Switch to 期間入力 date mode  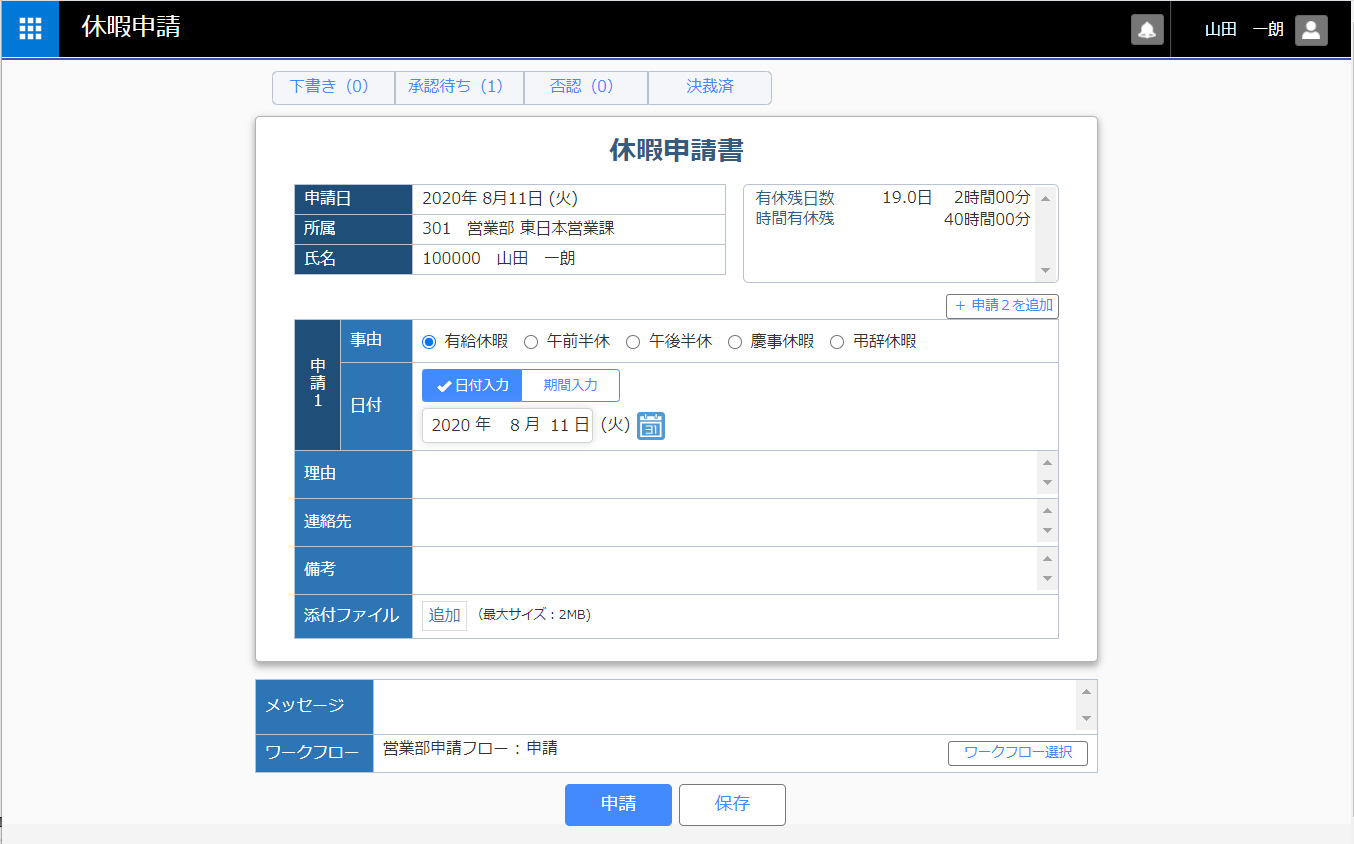tap(570, 385)
